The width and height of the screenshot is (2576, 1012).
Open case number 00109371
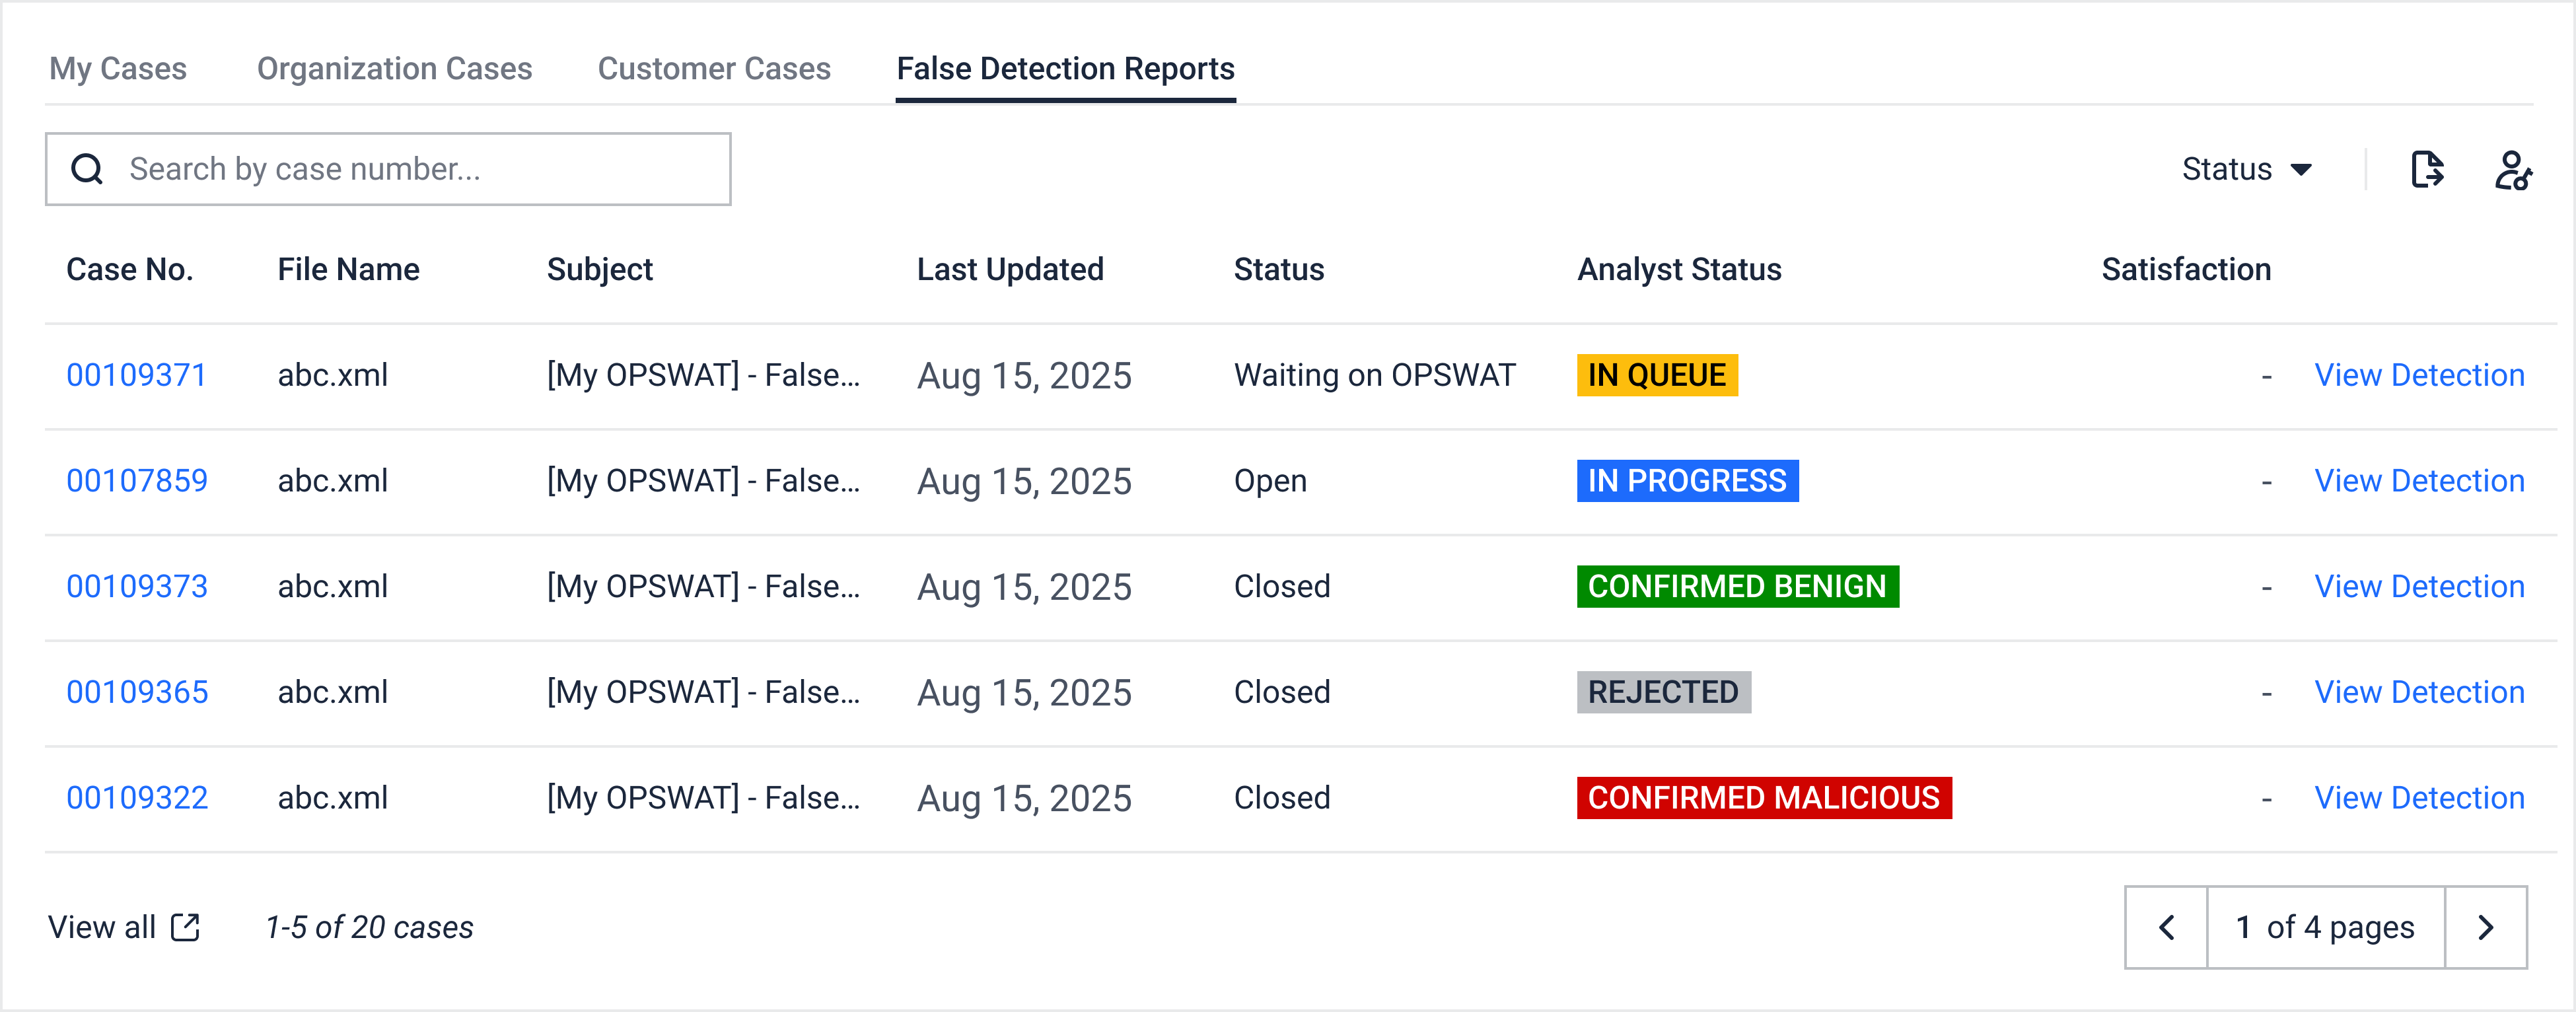[136, 375]
